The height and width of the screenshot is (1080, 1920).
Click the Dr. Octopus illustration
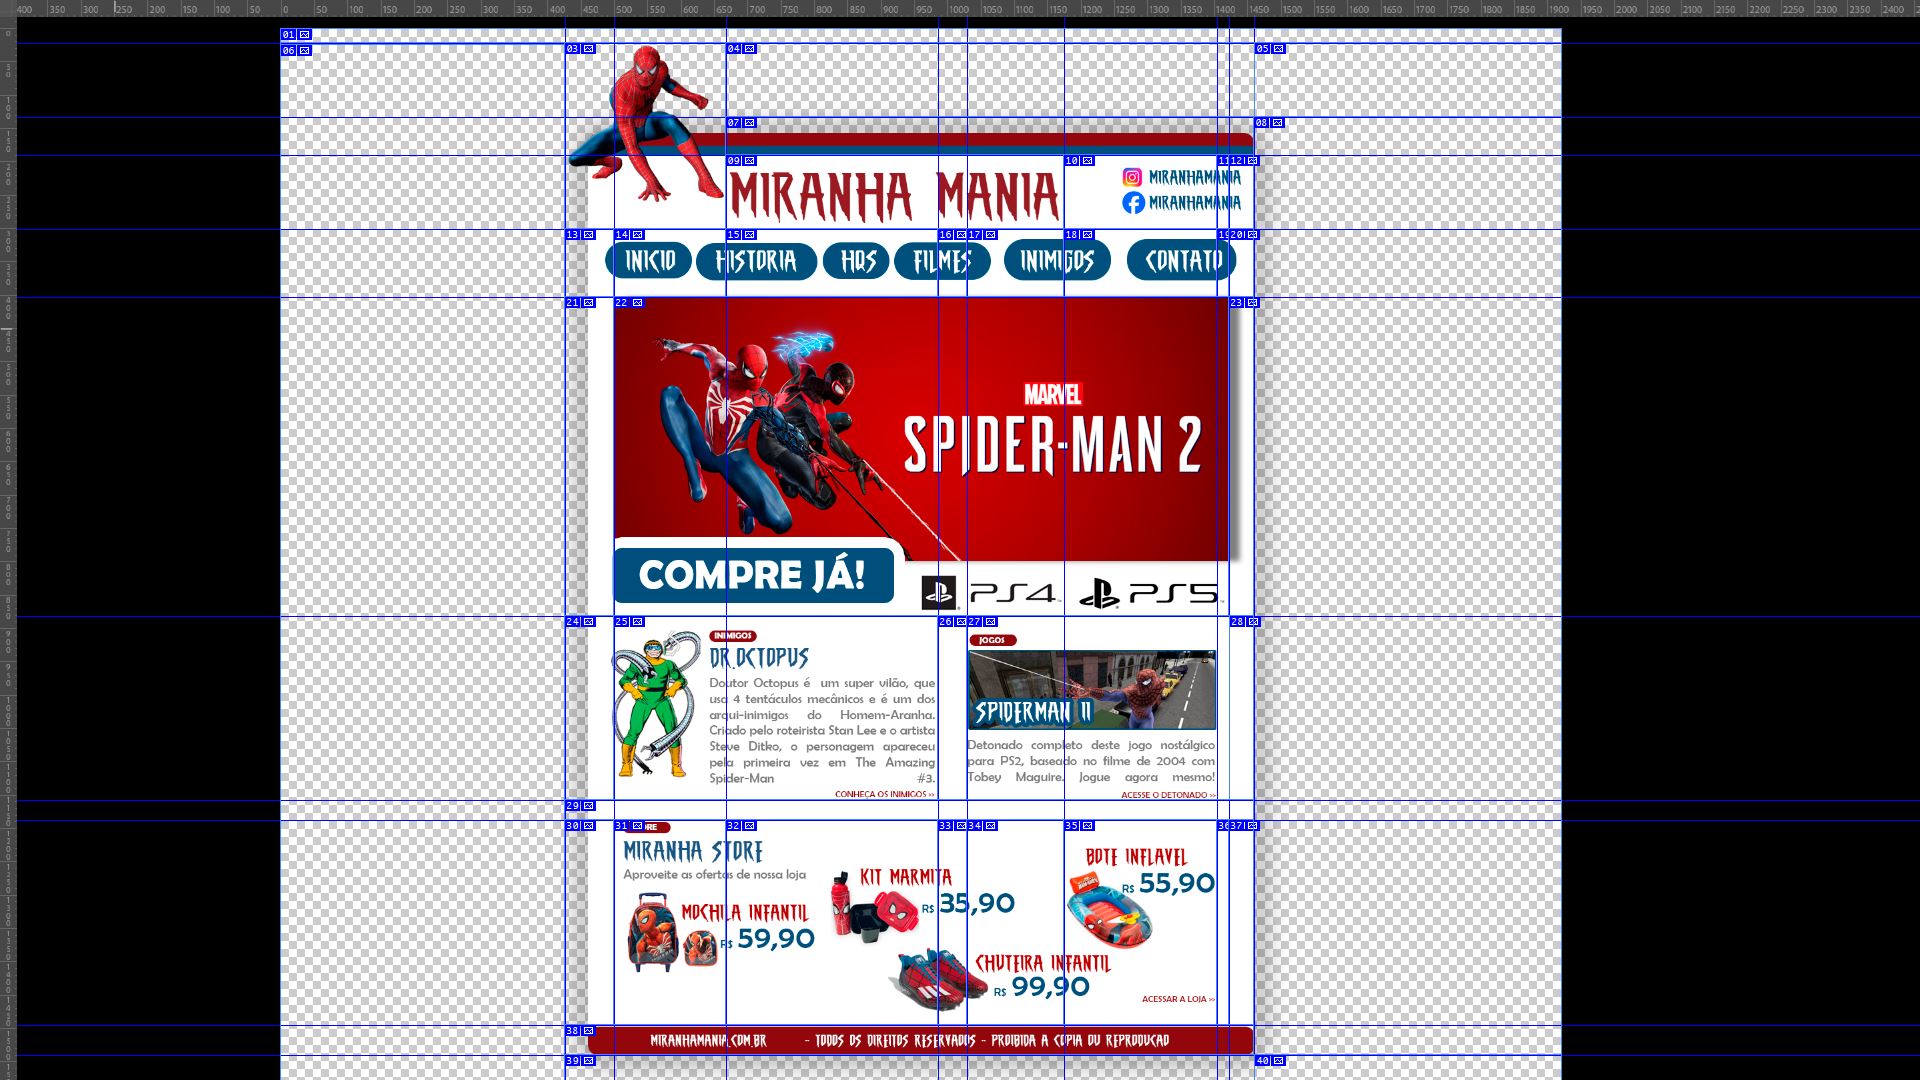[655, 704]
